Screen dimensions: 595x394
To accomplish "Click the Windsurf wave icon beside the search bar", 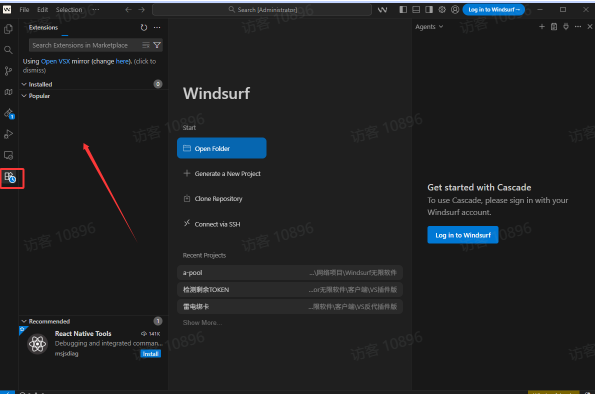I will (x=382, y=9).
